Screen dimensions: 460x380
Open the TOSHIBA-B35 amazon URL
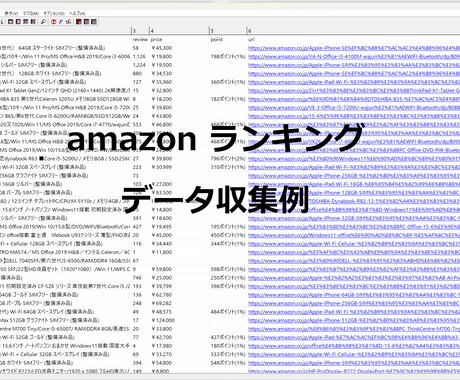(x=354, y=99)
